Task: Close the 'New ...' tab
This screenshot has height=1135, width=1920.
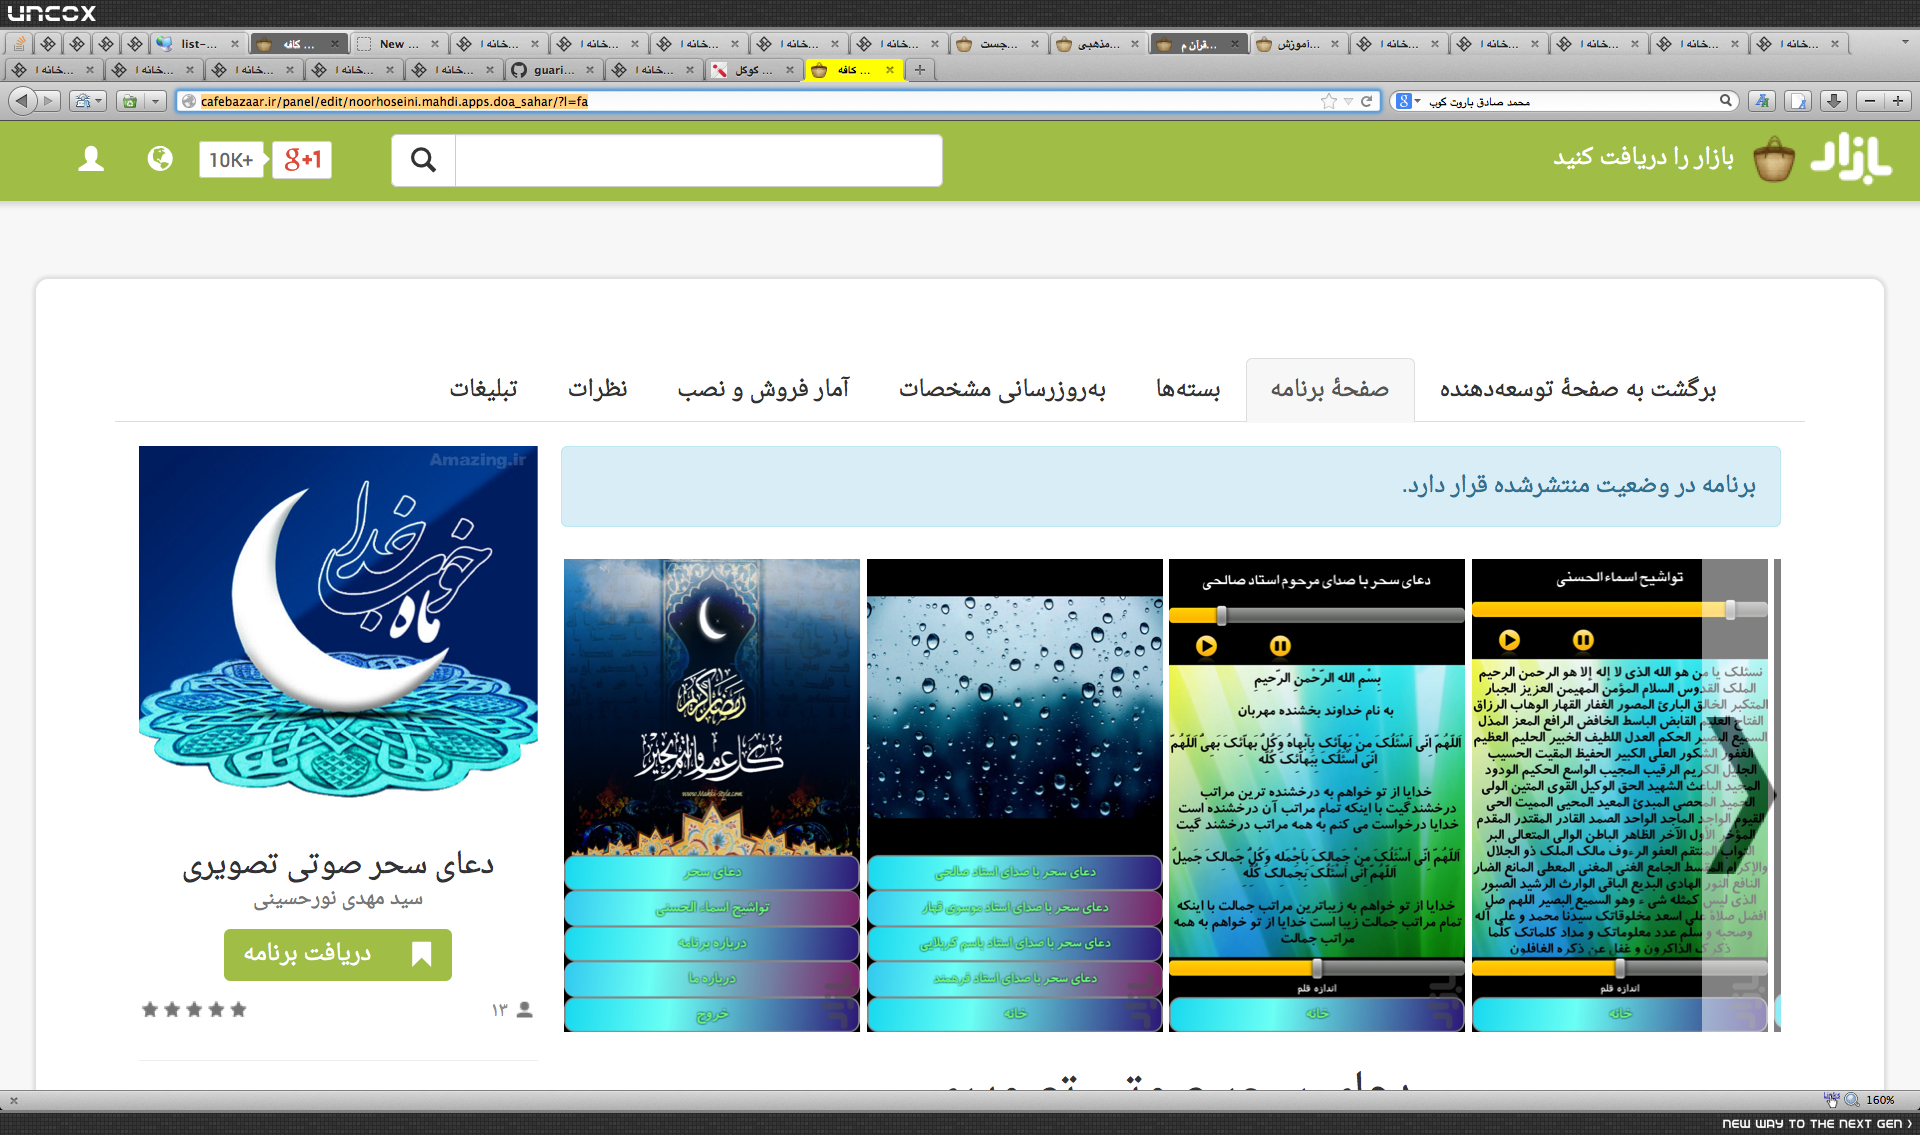Action: pyautogui.click(x=435, y=44)
